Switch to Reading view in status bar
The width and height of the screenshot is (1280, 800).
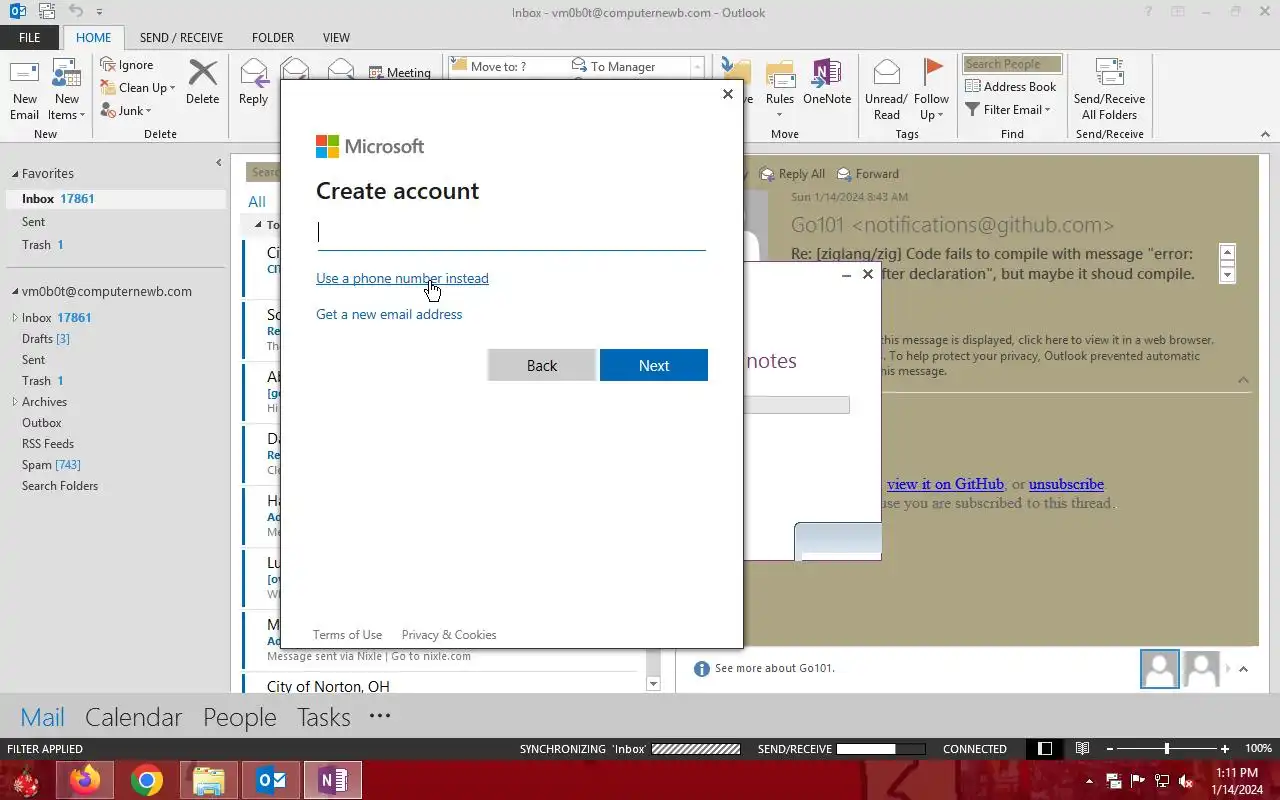click(1082, 749)
